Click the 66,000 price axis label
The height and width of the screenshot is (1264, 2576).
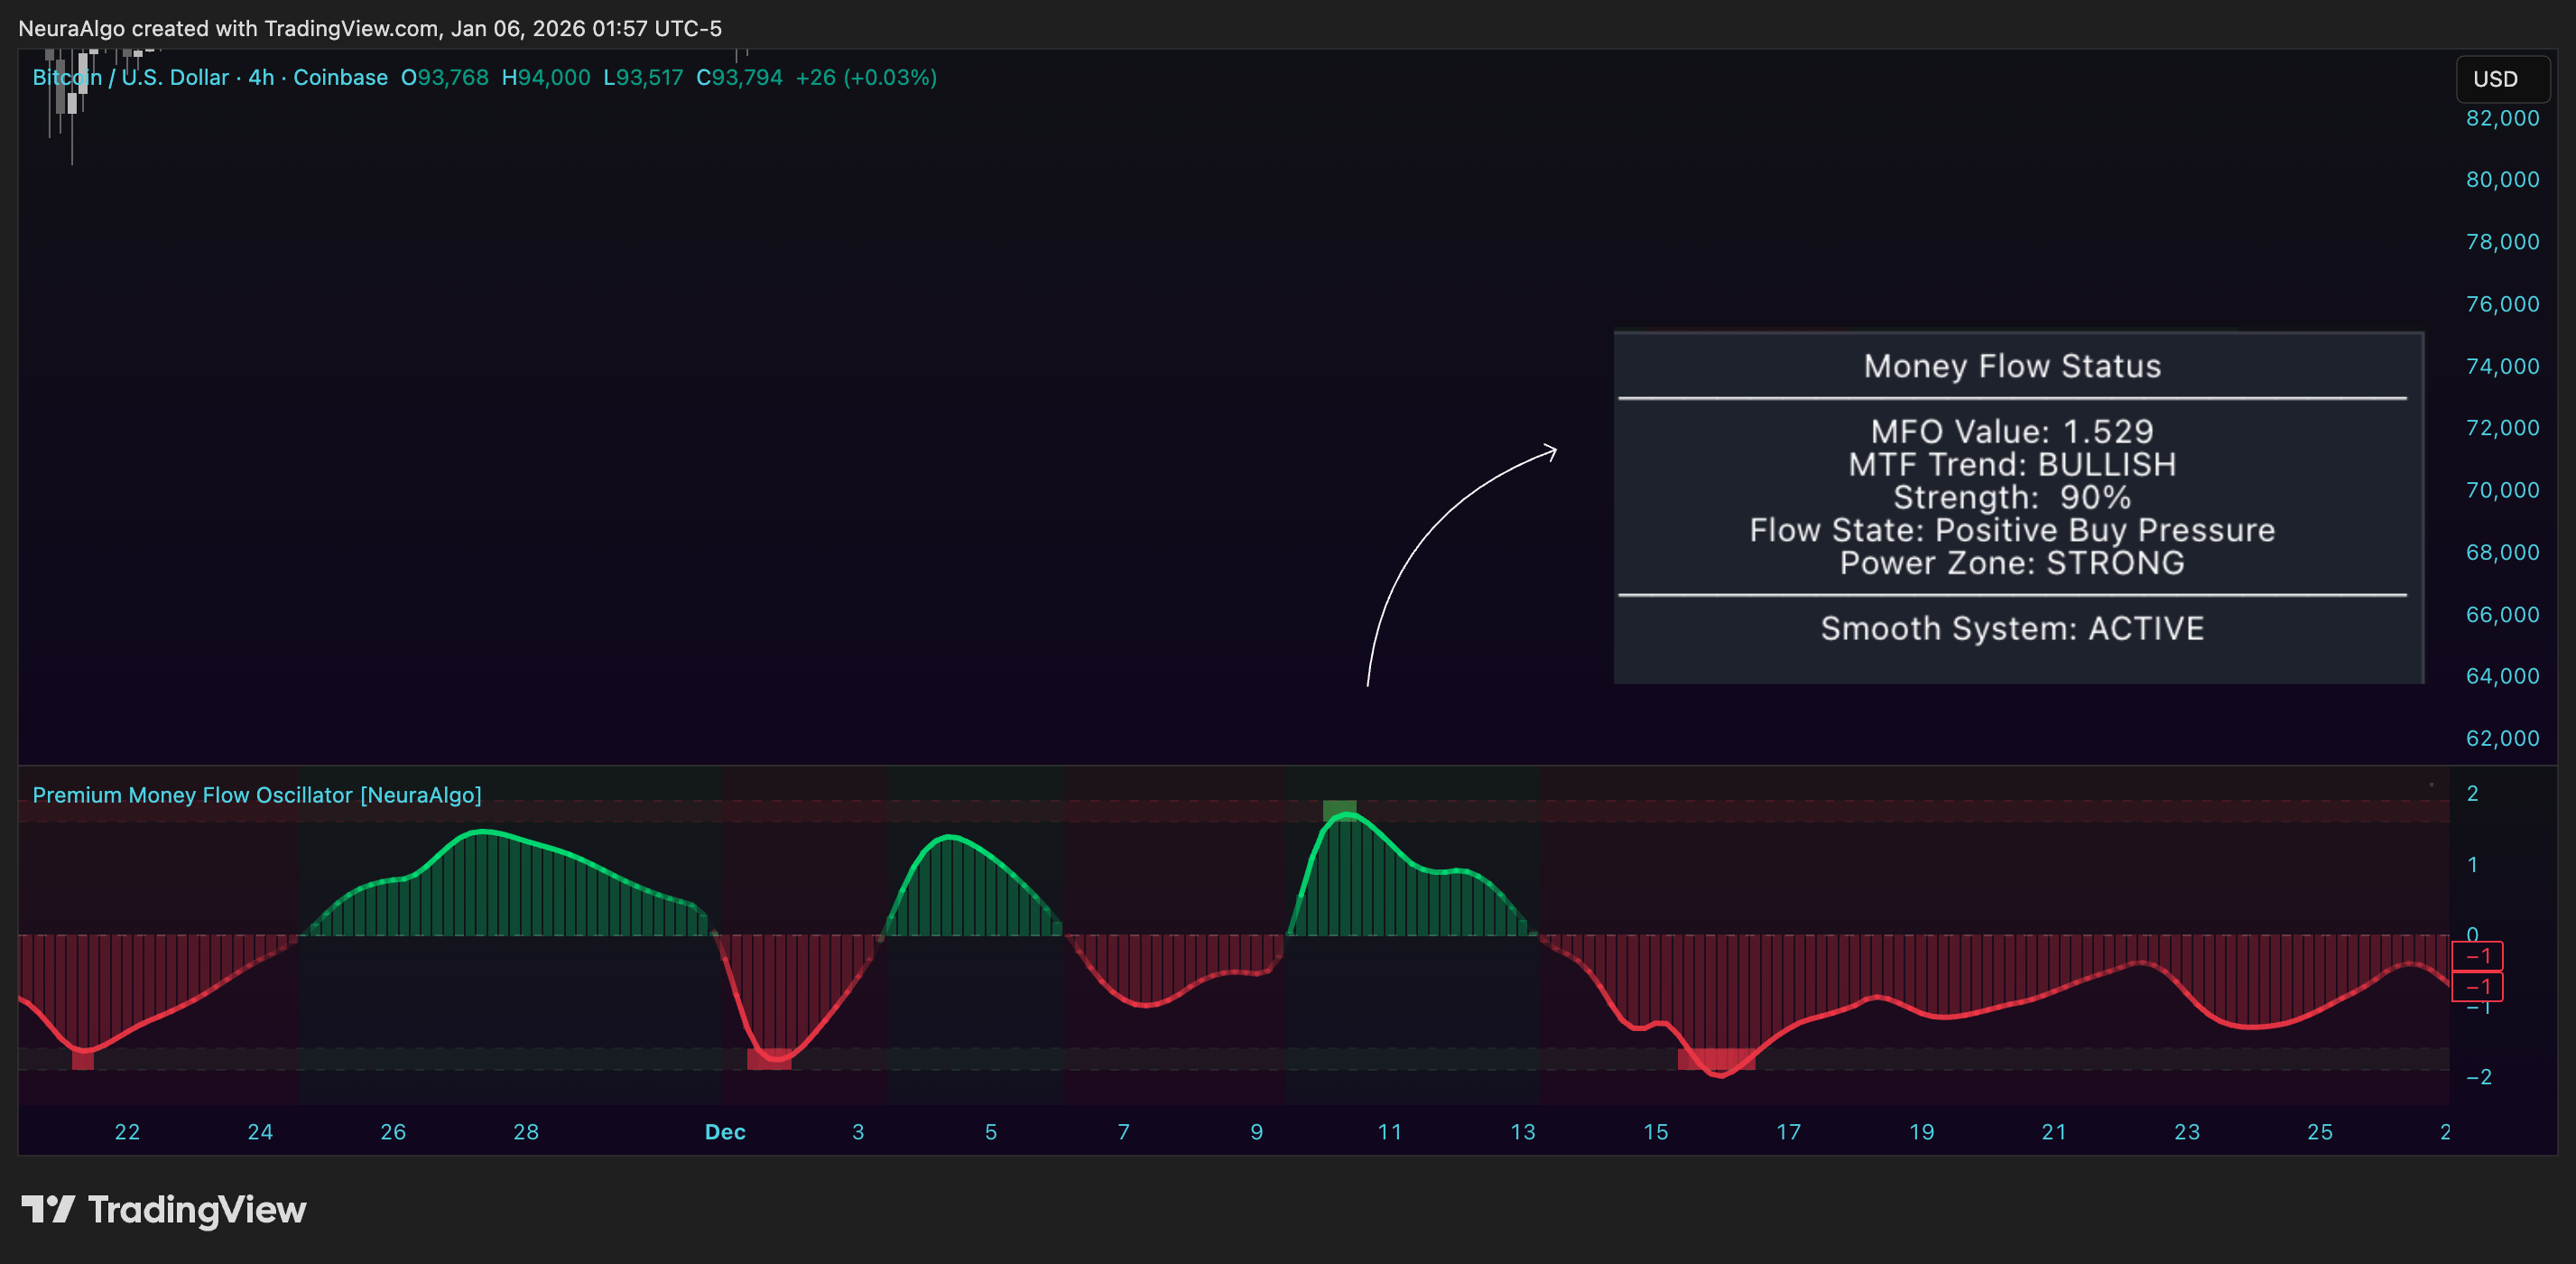tap(2502, 614)
